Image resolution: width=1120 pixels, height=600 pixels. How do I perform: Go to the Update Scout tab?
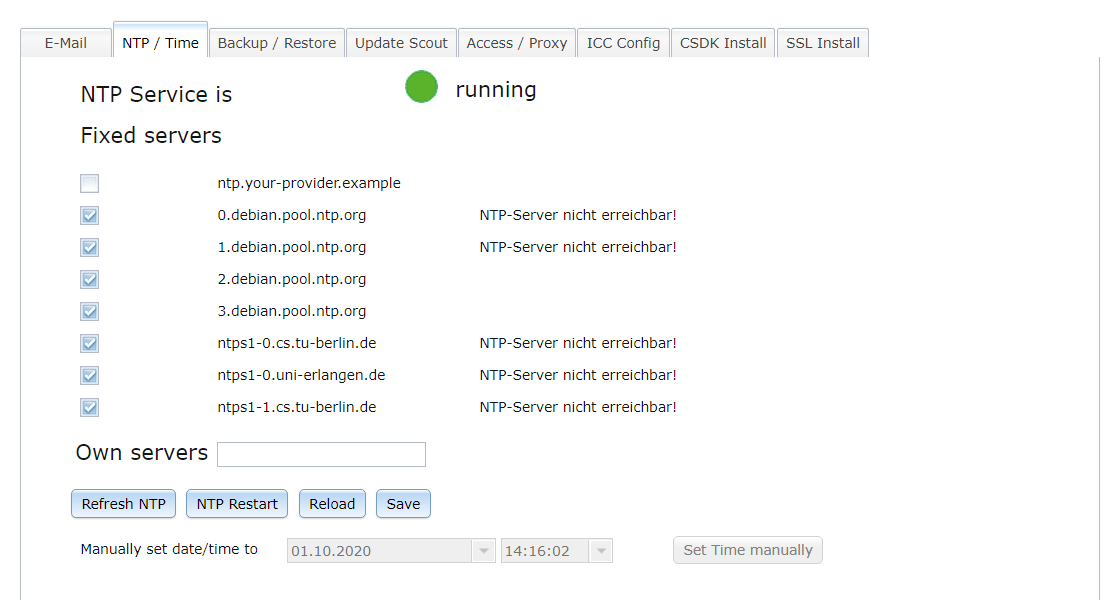tap(401, 43)
